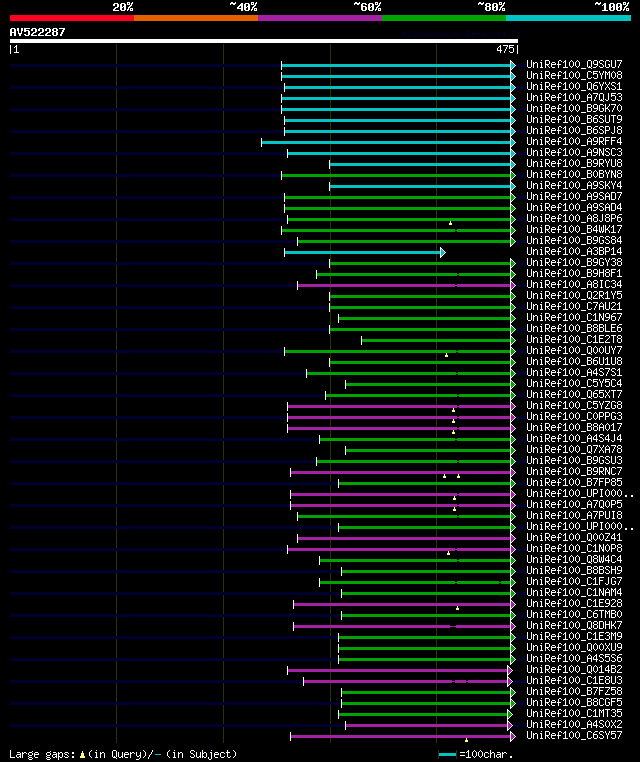The image size is (640, 762).
Task: Open hit UniRef100_A9RFF4
Action: tap(574, 141)
